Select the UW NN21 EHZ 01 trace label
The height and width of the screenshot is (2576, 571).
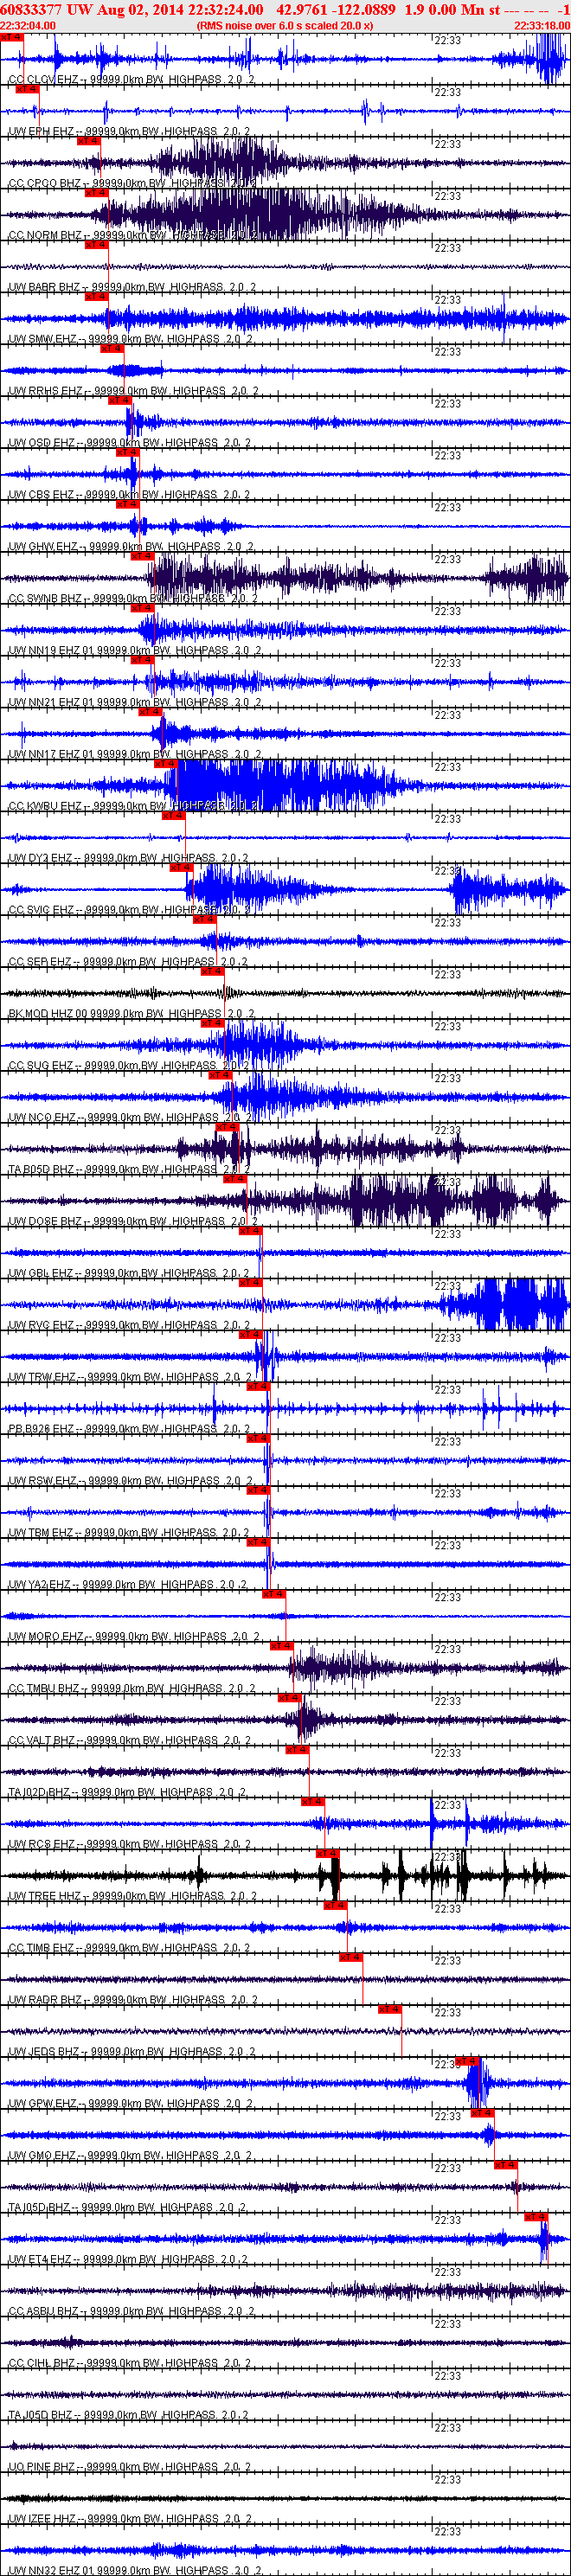tap(135, 703)
